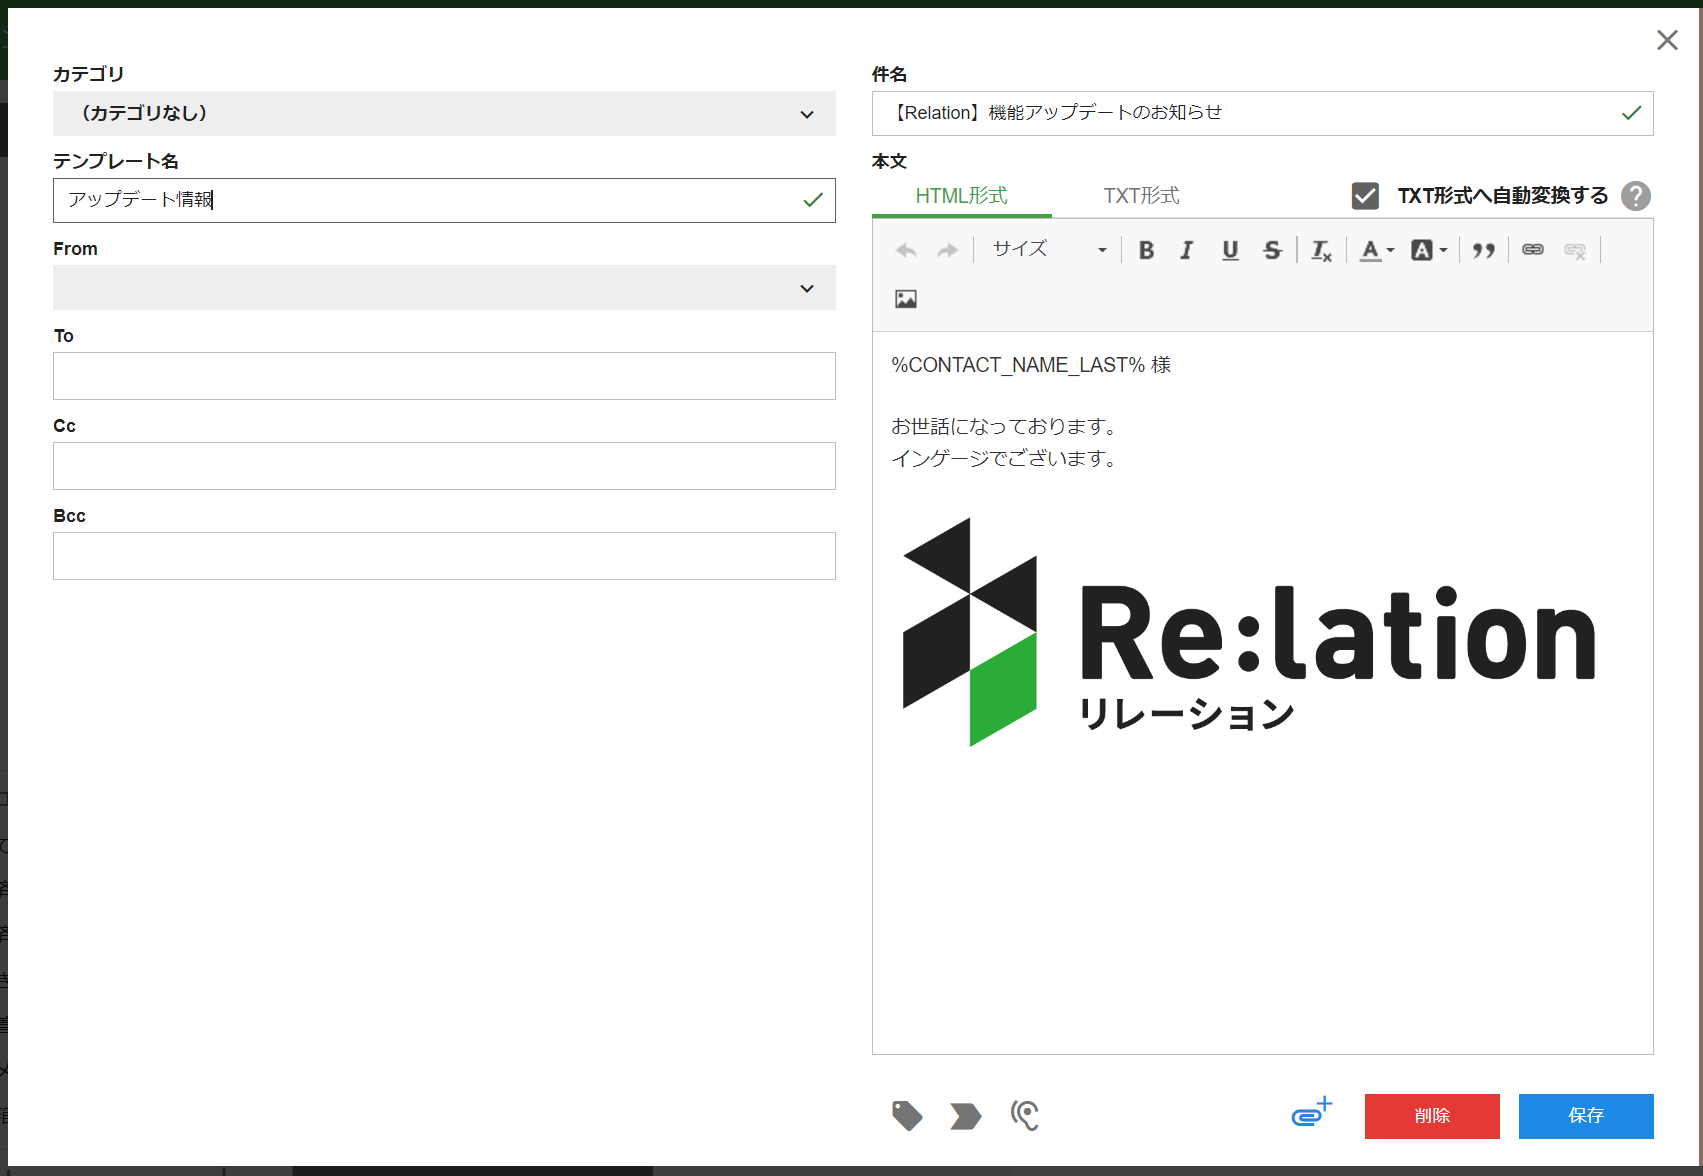Click the undo arrow in editor toolbar
This screenshot has height=1176, width=1703.
point(906,250)
